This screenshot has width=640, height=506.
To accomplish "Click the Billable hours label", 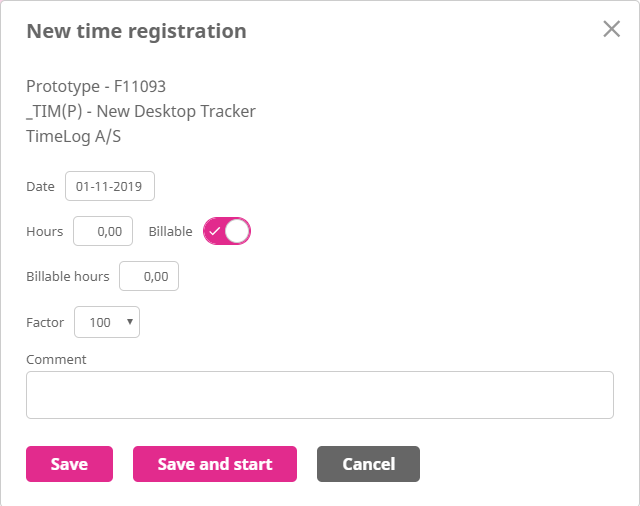I will coord(68,276).
